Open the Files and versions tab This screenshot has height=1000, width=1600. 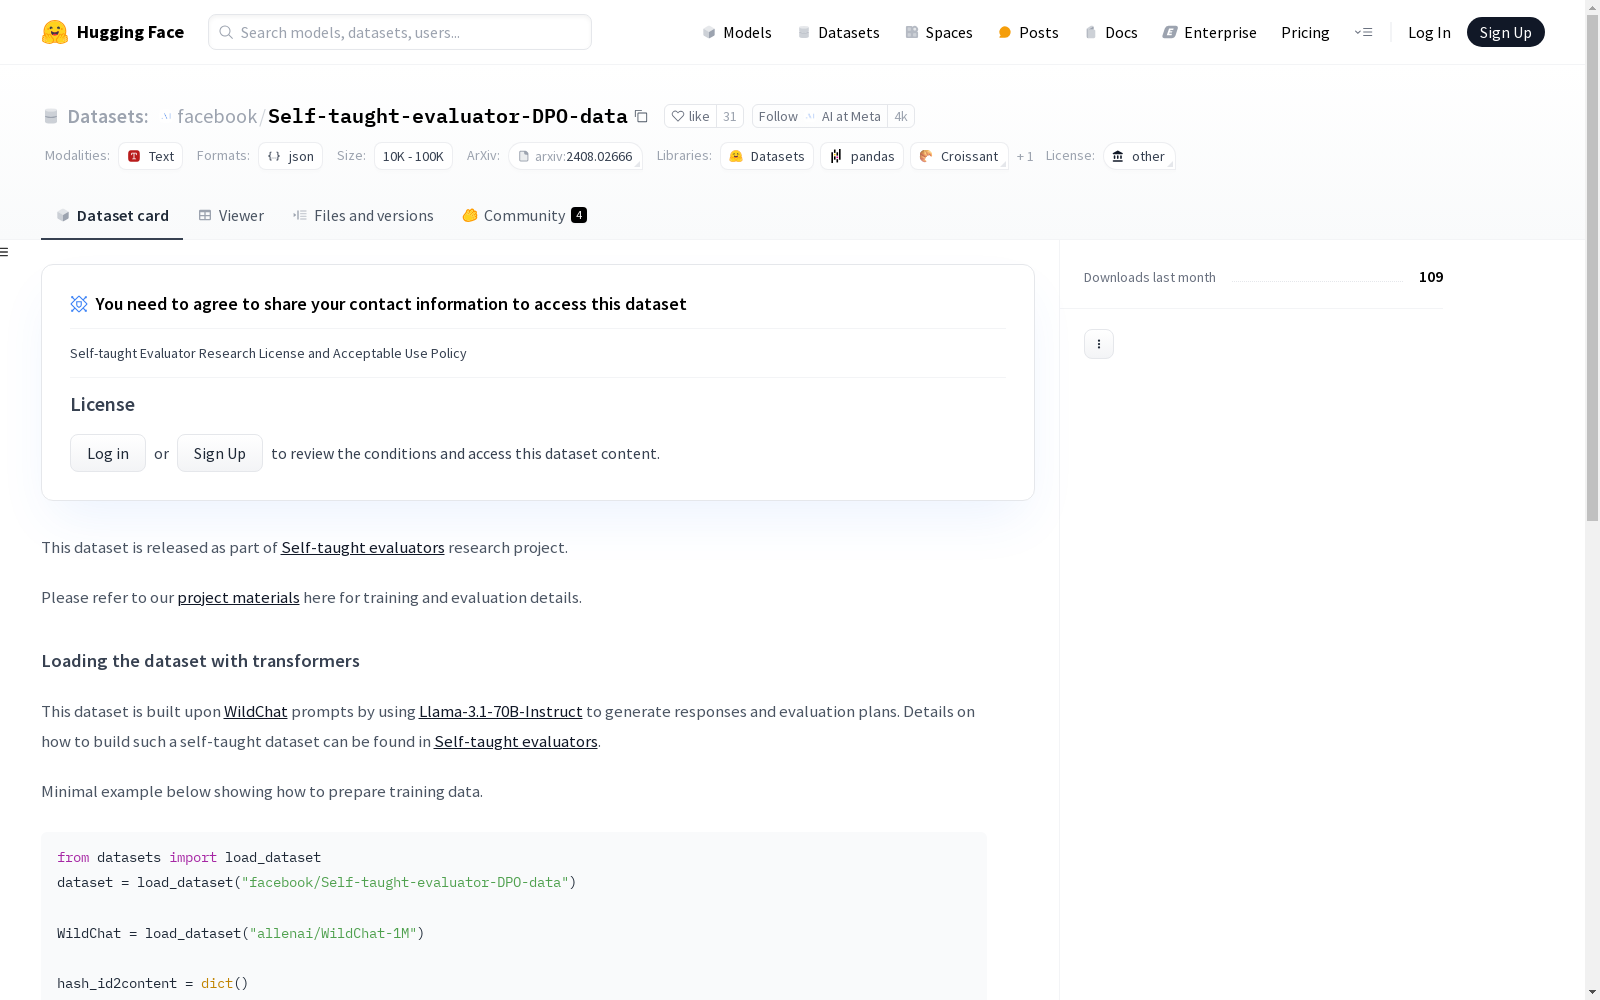(x=363, y=215)
